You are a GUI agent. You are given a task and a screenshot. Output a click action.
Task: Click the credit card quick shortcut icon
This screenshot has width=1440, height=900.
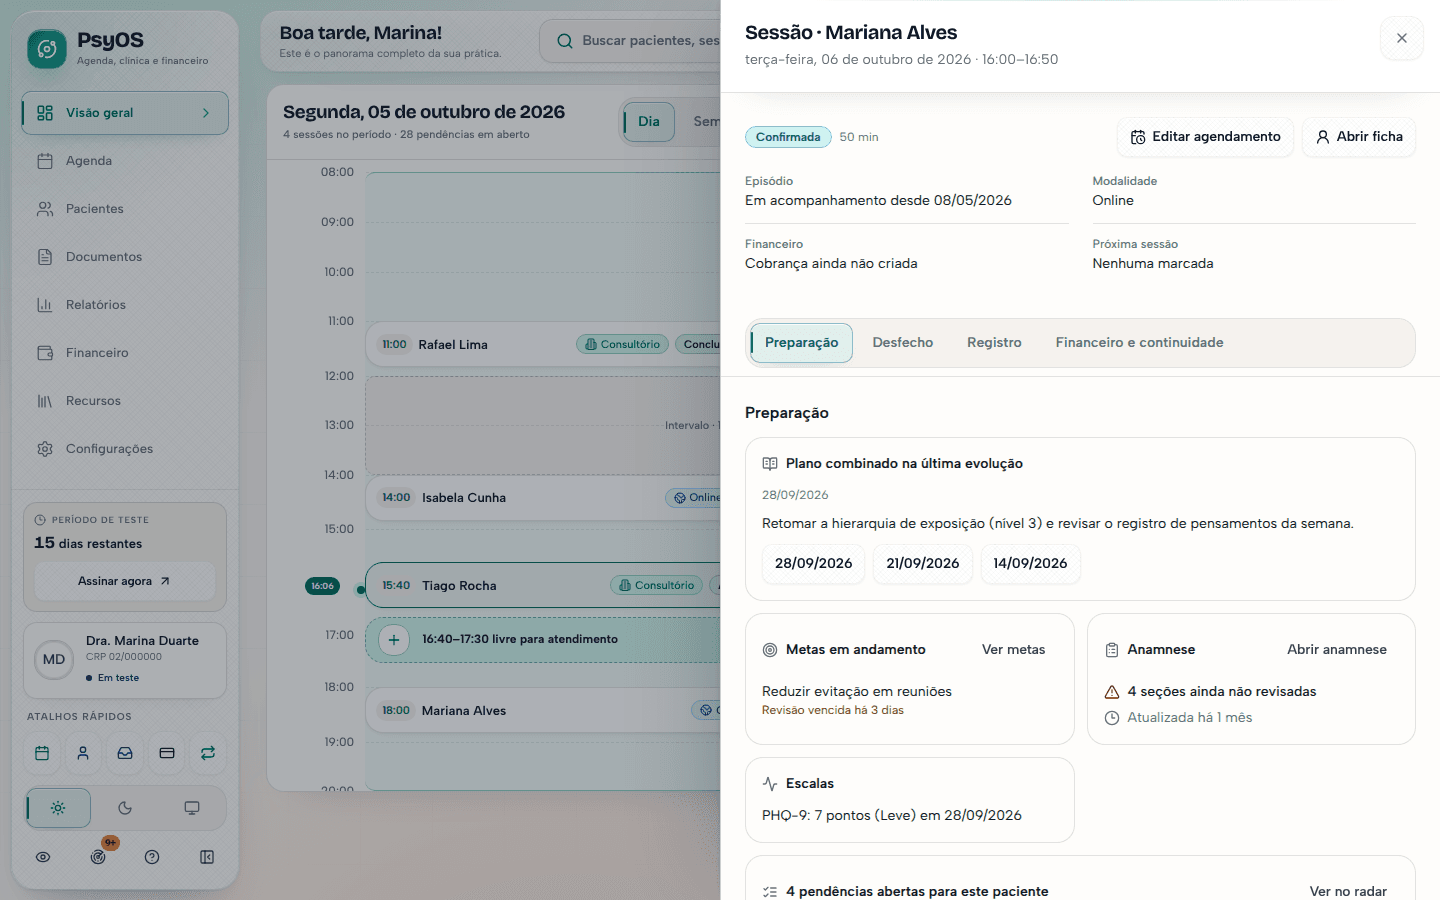click(167, 753)
